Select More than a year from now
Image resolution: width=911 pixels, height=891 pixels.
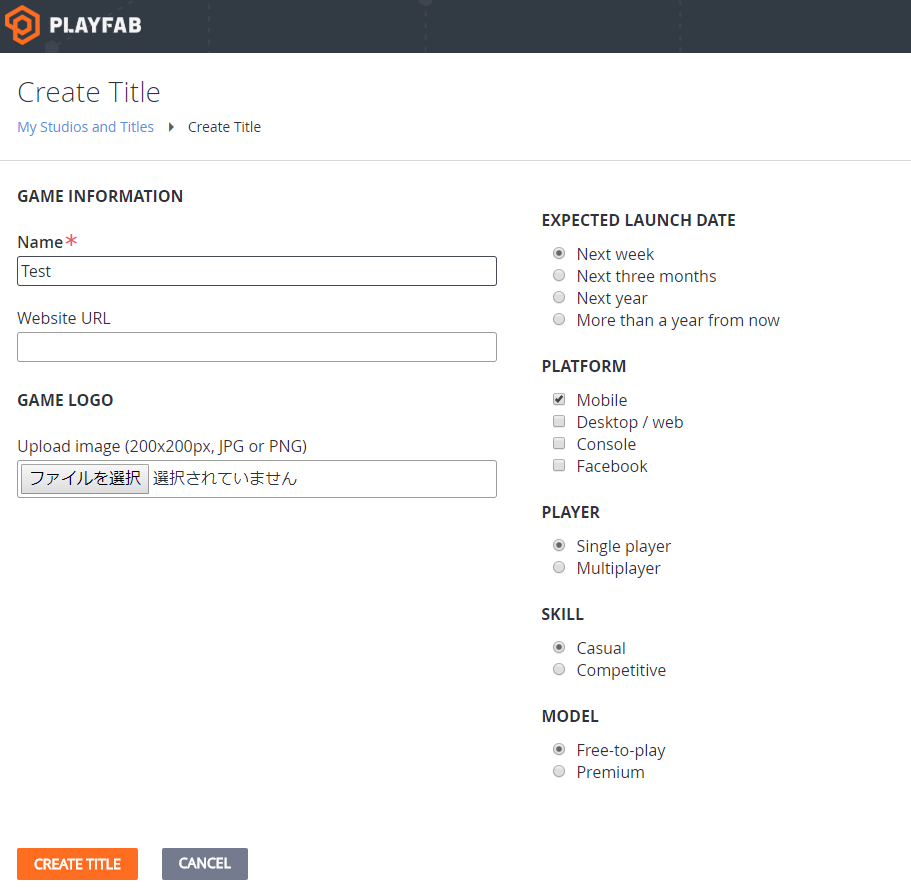point(559,319)
